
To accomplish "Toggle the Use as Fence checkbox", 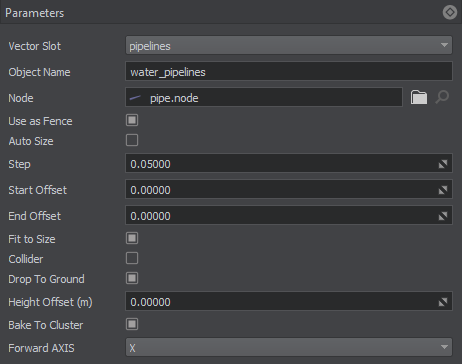I will [x=132, y=120].
